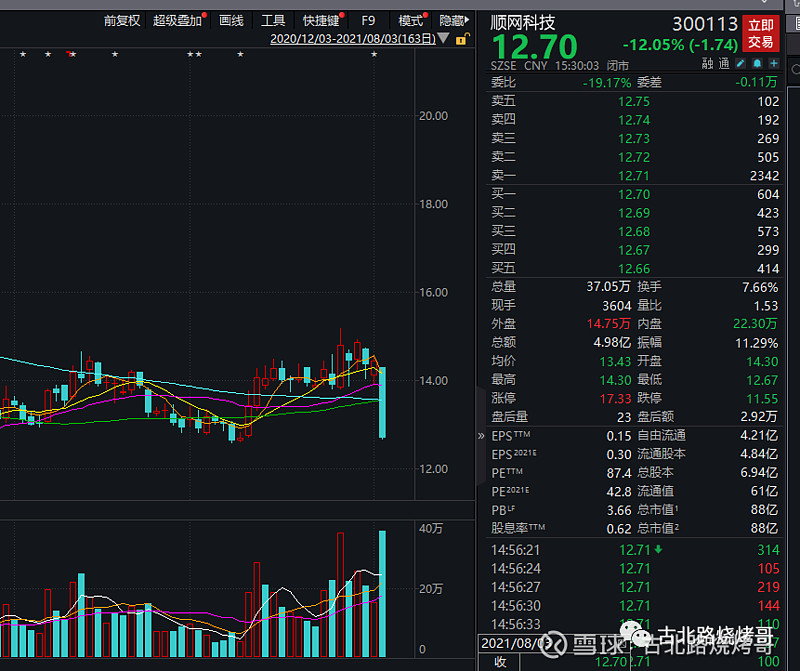Open the 快捷键 shortcuts menu
The height and width of the screenshot is (671, 800).
[321, 21]
